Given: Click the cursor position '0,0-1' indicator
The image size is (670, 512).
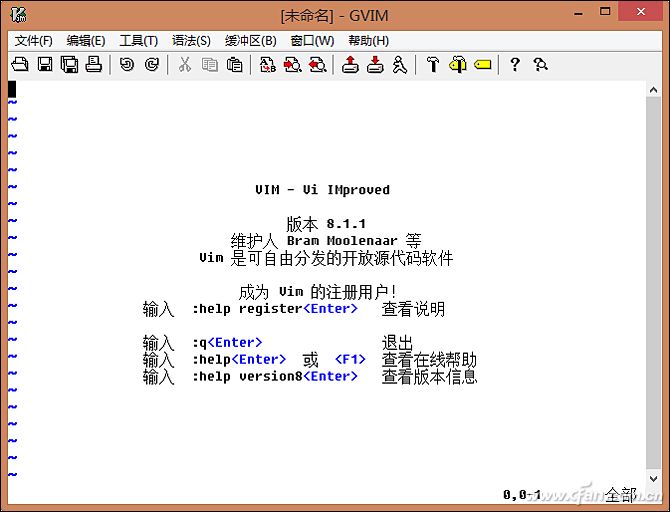Looking at the screenshot, I should [522, 495].
